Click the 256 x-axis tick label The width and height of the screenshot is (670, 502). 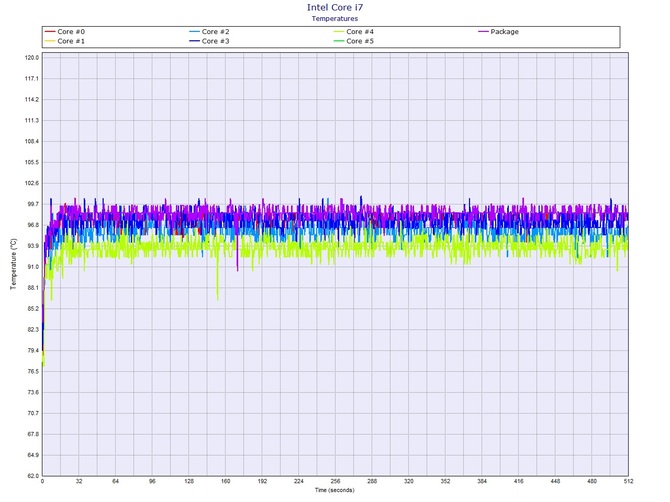point(335,481)
